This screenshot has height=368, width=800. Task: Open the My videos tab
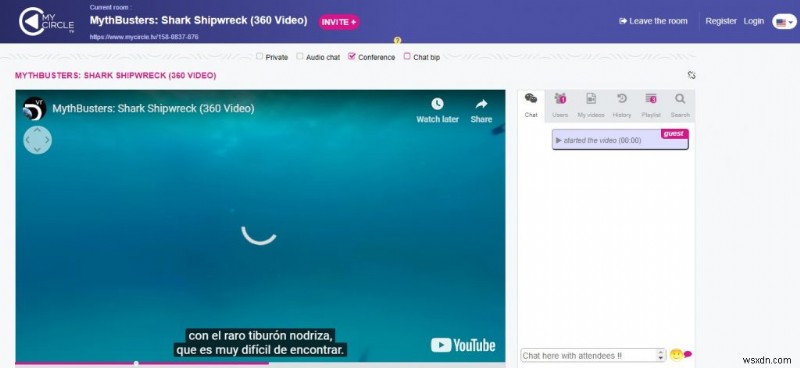point(591,105)
